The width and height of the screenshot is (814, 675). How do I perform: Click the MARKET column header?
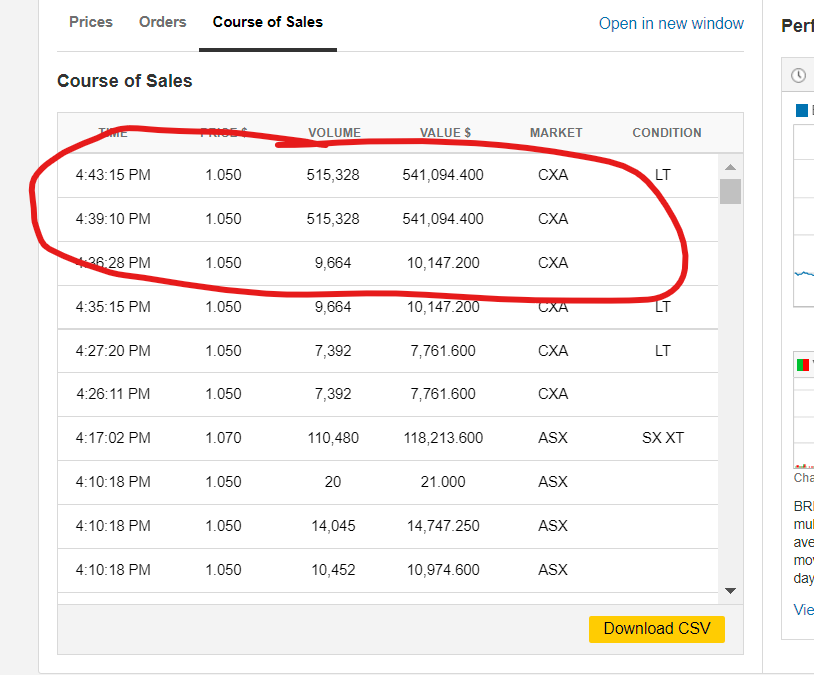(556, 132)
